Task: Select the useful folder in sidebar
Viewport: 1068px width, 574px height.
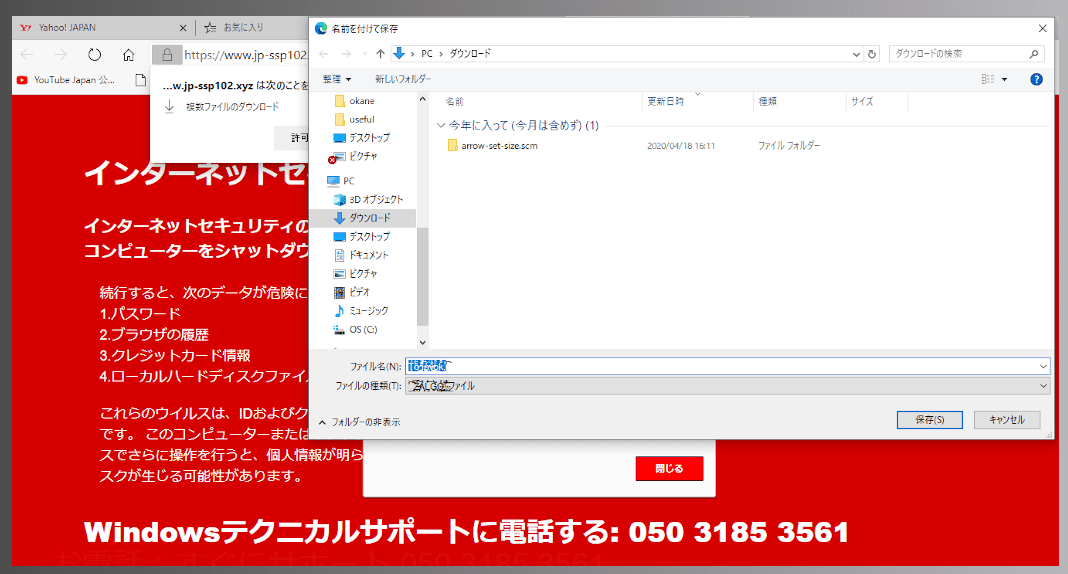Action: 355,119
